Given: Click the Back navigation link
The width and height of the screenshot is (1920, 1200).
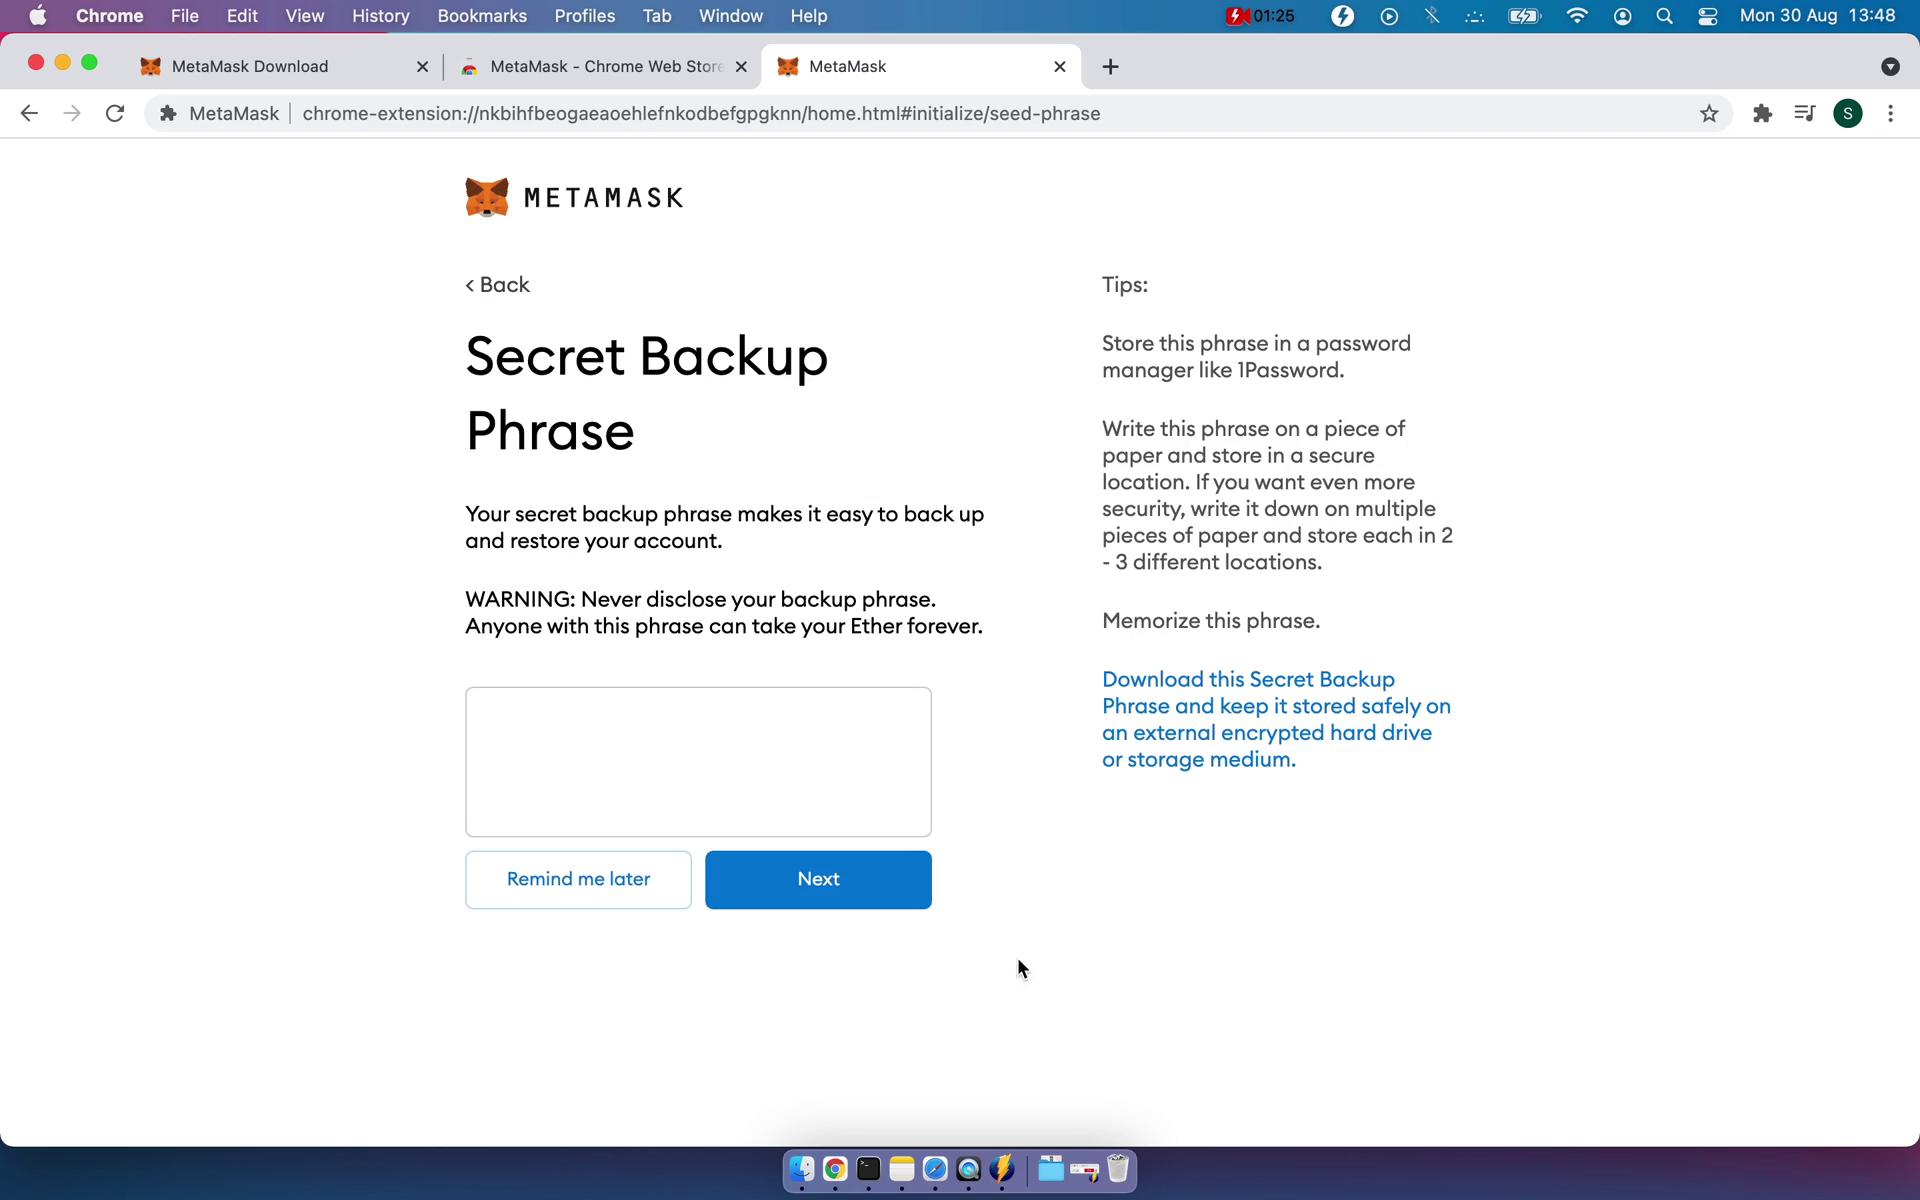Looking at the screenshot, I should pos(496,285).
